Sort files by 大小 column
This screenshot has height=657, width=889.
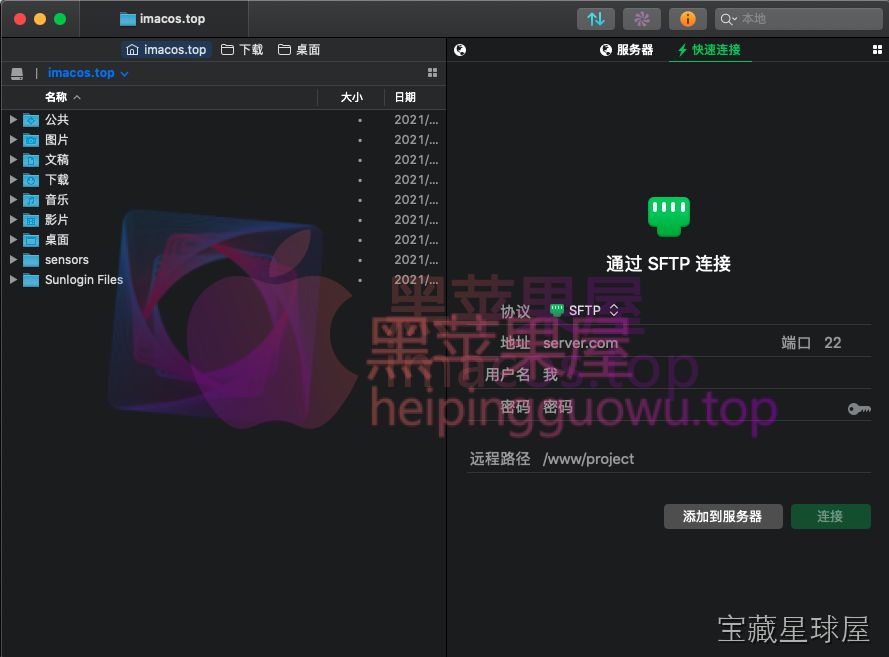pyautogui.click(x=352, y=98)
